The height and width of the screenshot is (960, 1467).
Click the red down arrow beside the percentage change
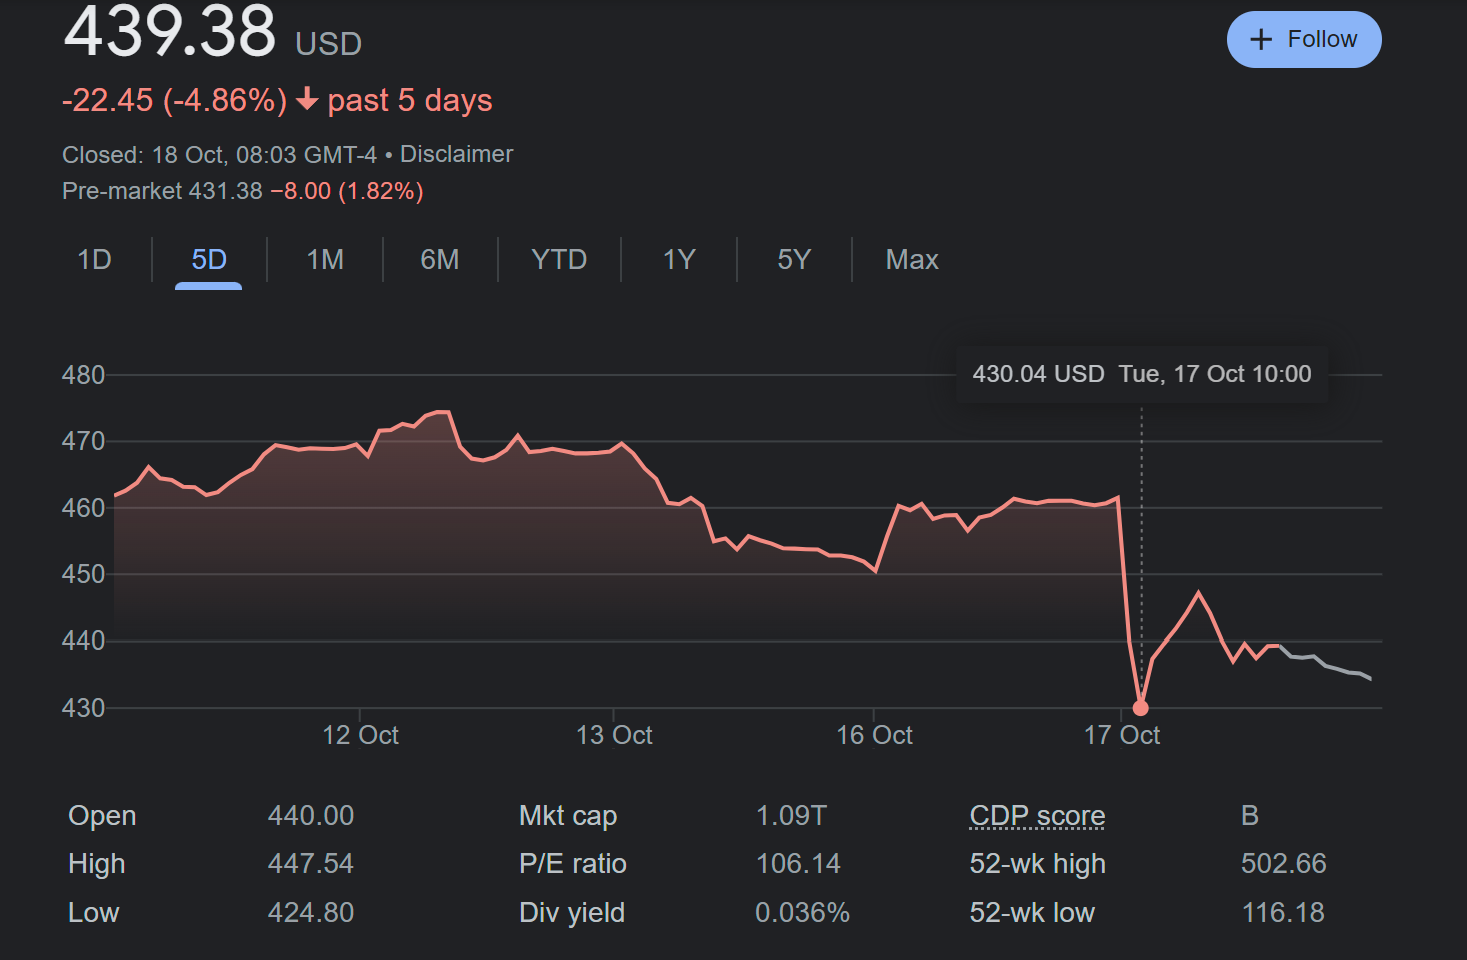pyautogui.click(x=308, y=99)
